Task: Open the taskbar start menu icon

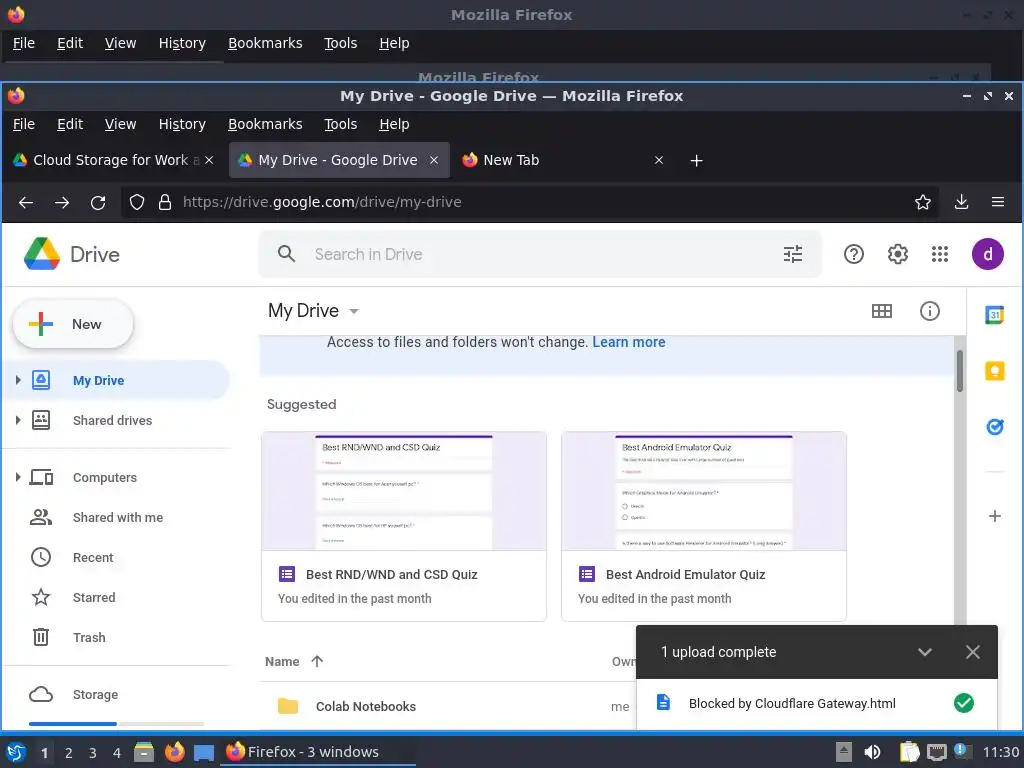Action: 16,752
